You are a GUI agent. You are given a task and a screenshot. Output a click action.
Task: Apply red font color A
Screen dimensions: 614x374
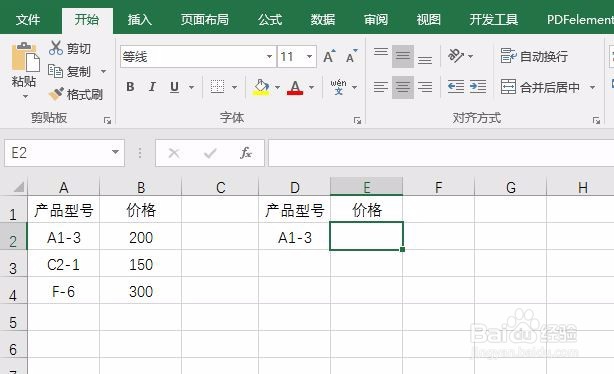tap(295, 87)
